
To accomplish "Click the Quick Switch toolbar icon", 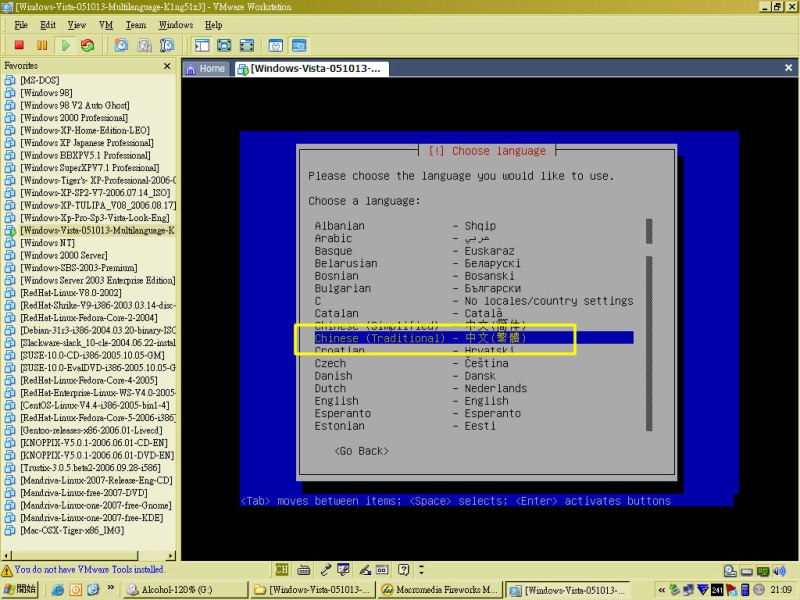I will point(247,45).
